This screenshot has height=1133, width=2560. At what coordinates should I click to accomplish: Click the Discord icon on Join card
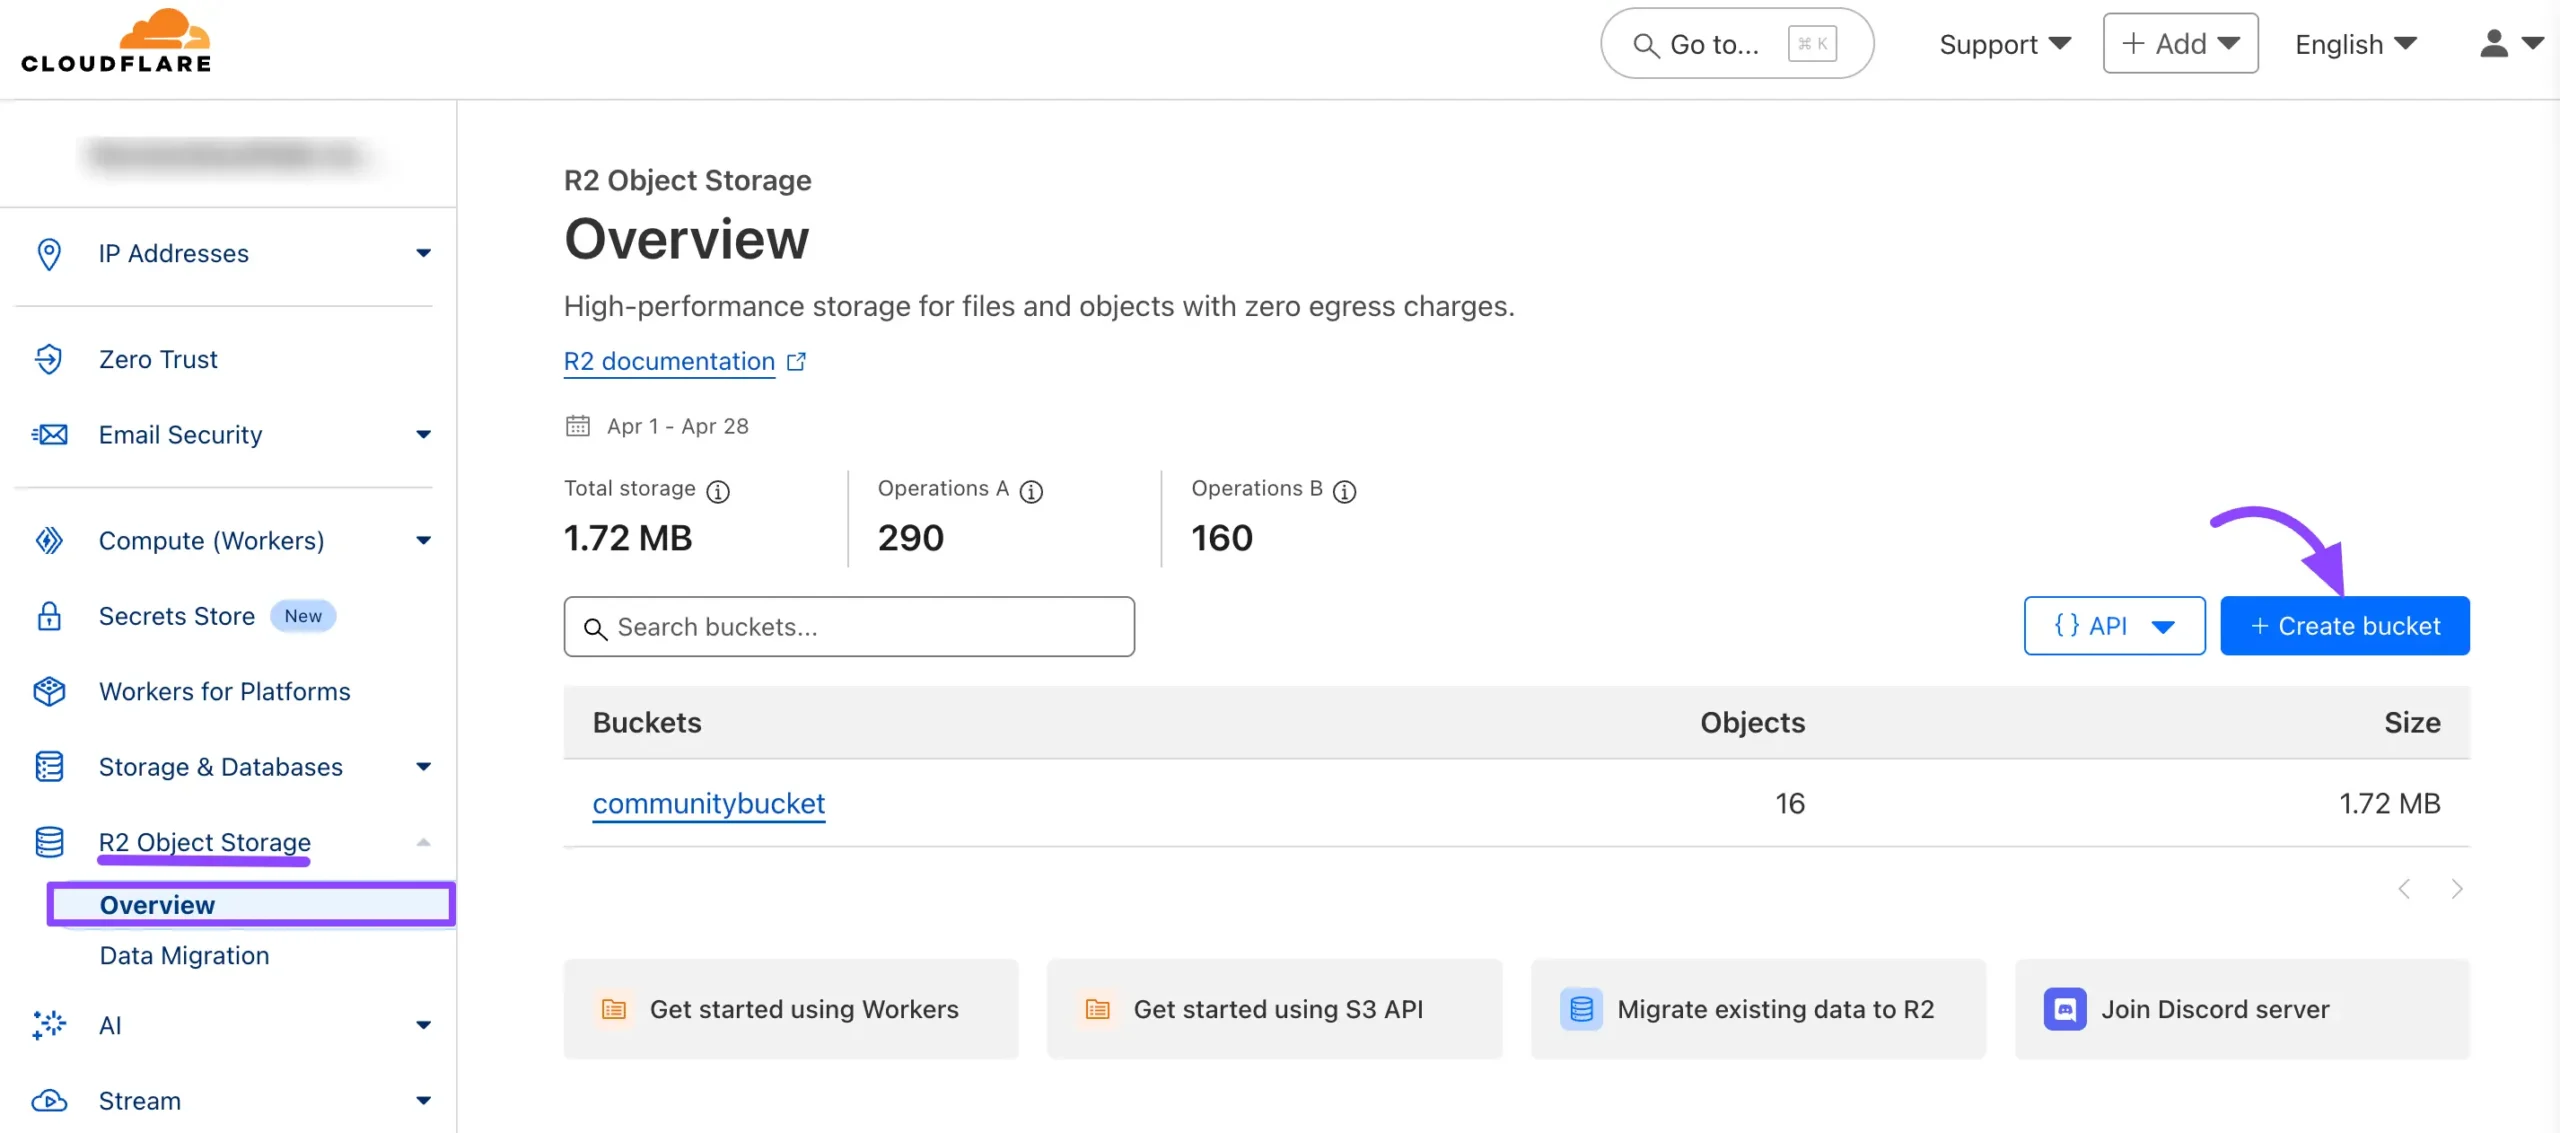click(x=2065, y=1010)
